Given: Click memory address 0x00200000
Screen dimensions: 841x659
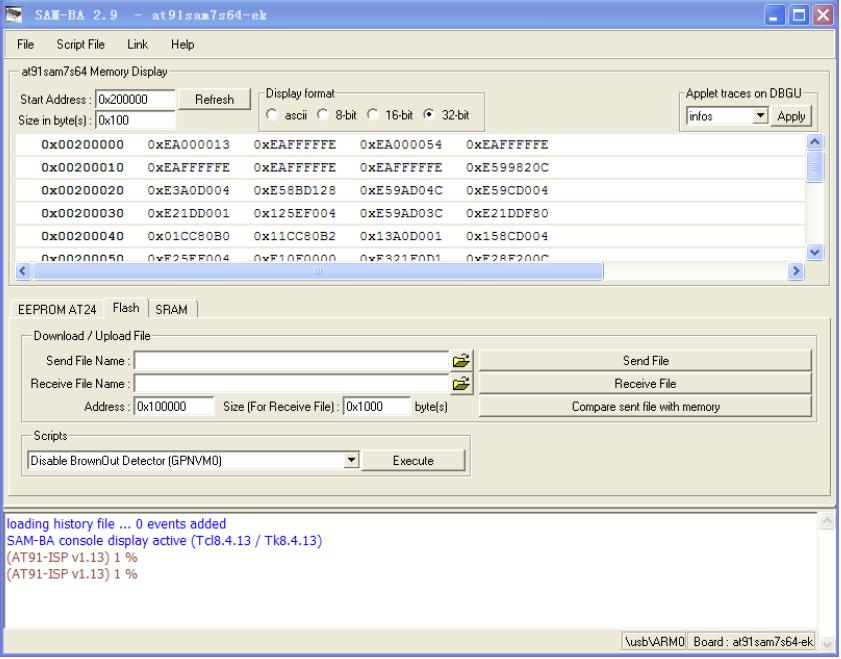Looking at the screenshot, I should (x=83, y=145).
